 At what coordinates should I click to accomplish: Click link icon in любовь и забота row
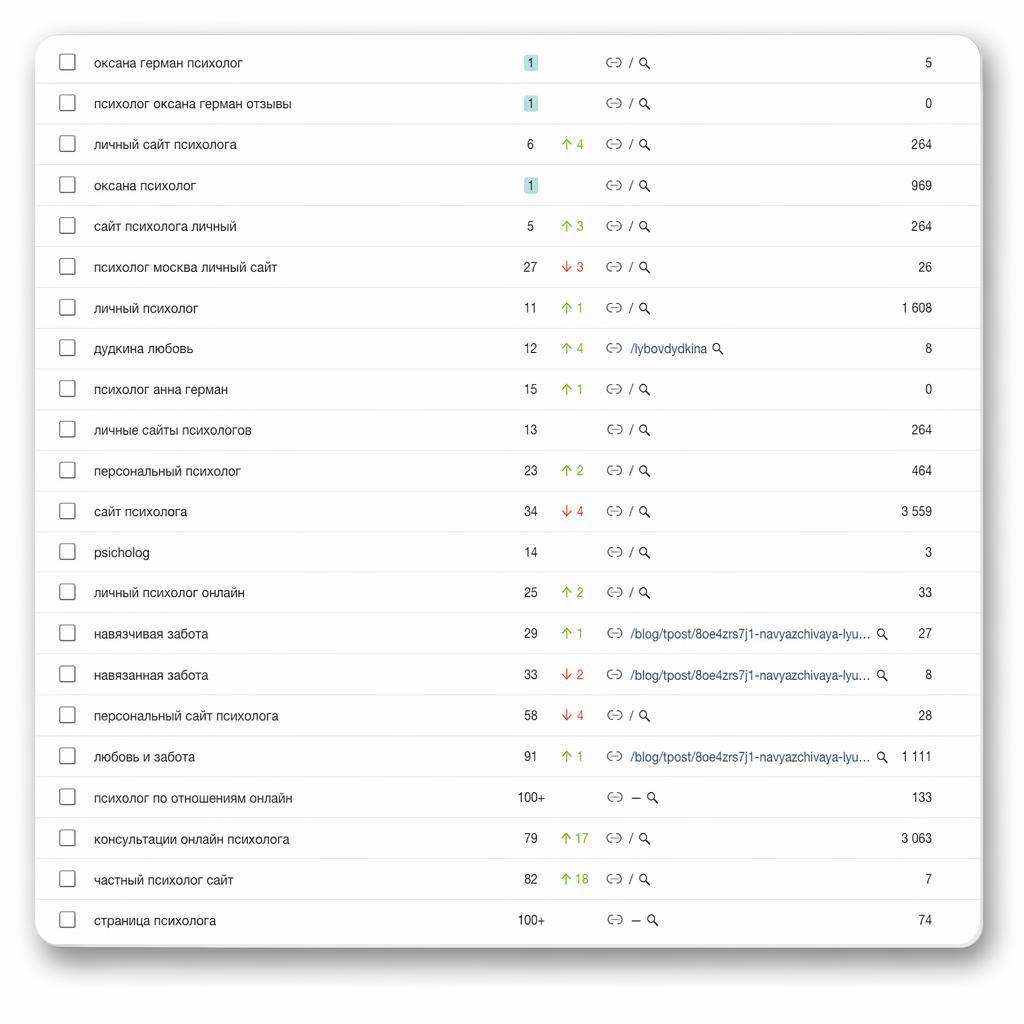coord(614,756)
